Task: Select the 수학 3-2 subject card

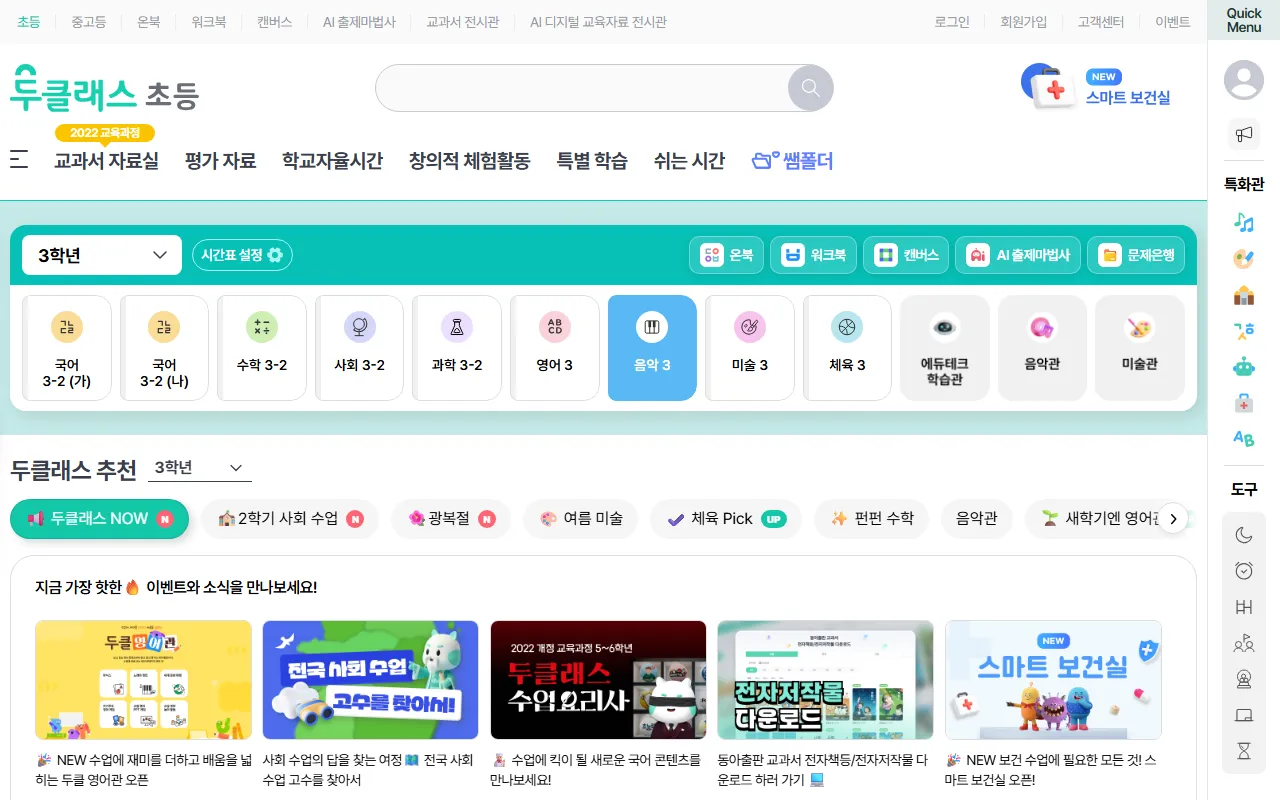Action: point(262,348)
